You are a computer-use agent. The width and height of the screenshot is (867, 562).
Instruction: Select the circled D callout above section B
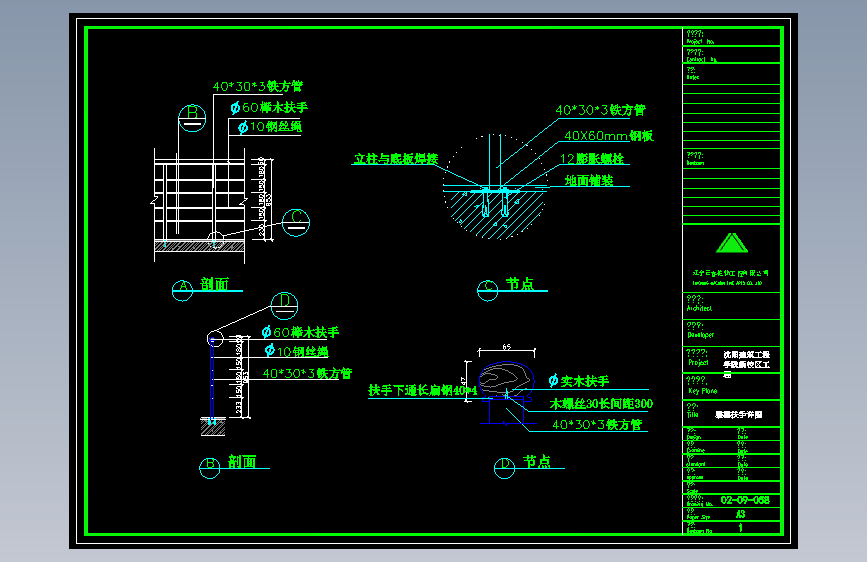tap(284, 306)
